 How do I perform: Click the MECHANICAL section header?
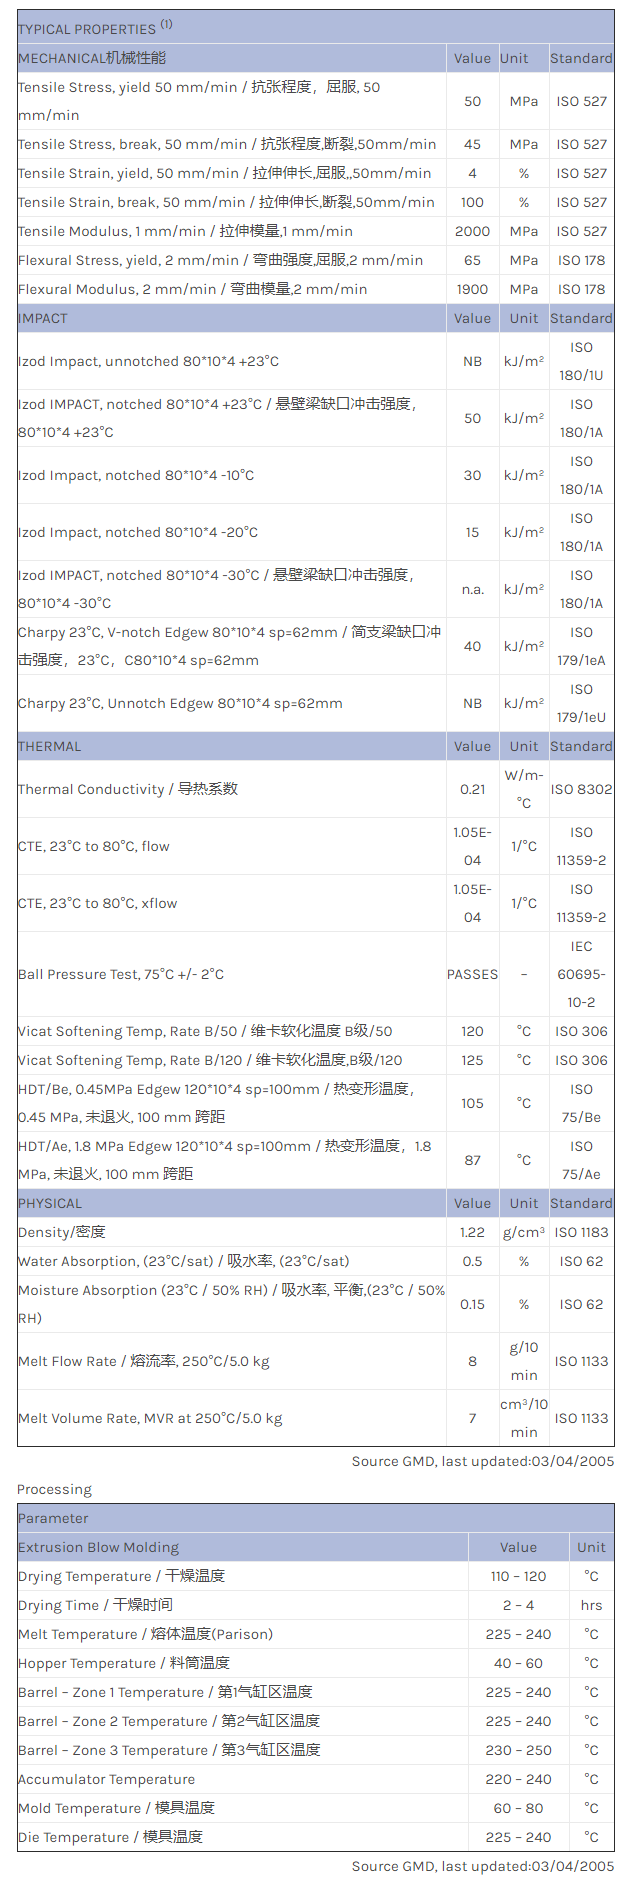(x=92, y=58)
